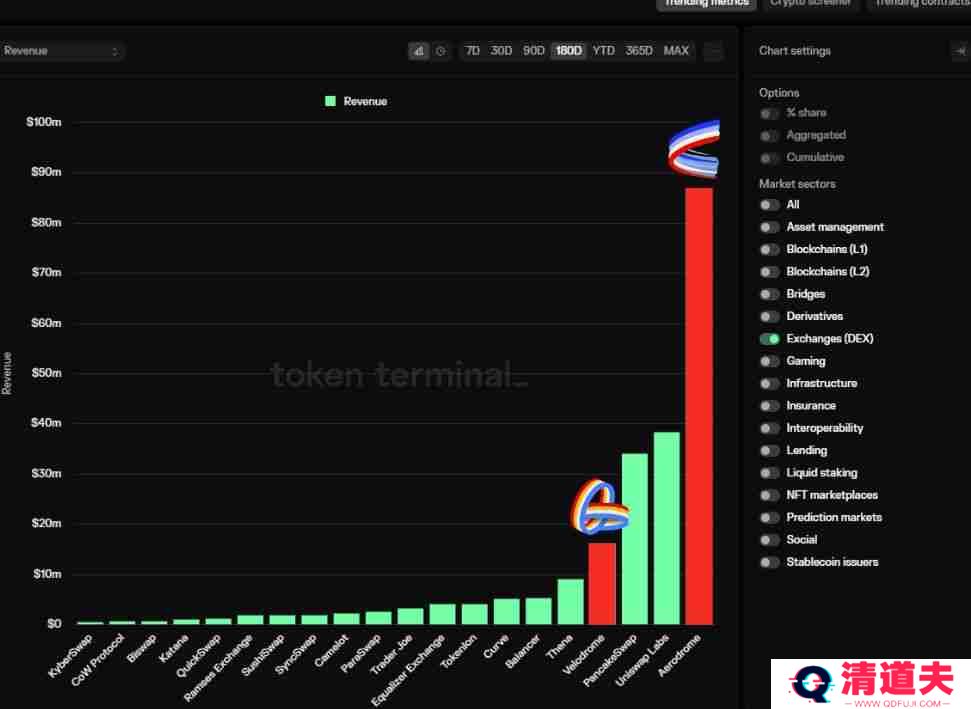Click the Uniswap Labs axis label
Screen dimensions: 971x709
pyautogui.click(x=642, y=660)
